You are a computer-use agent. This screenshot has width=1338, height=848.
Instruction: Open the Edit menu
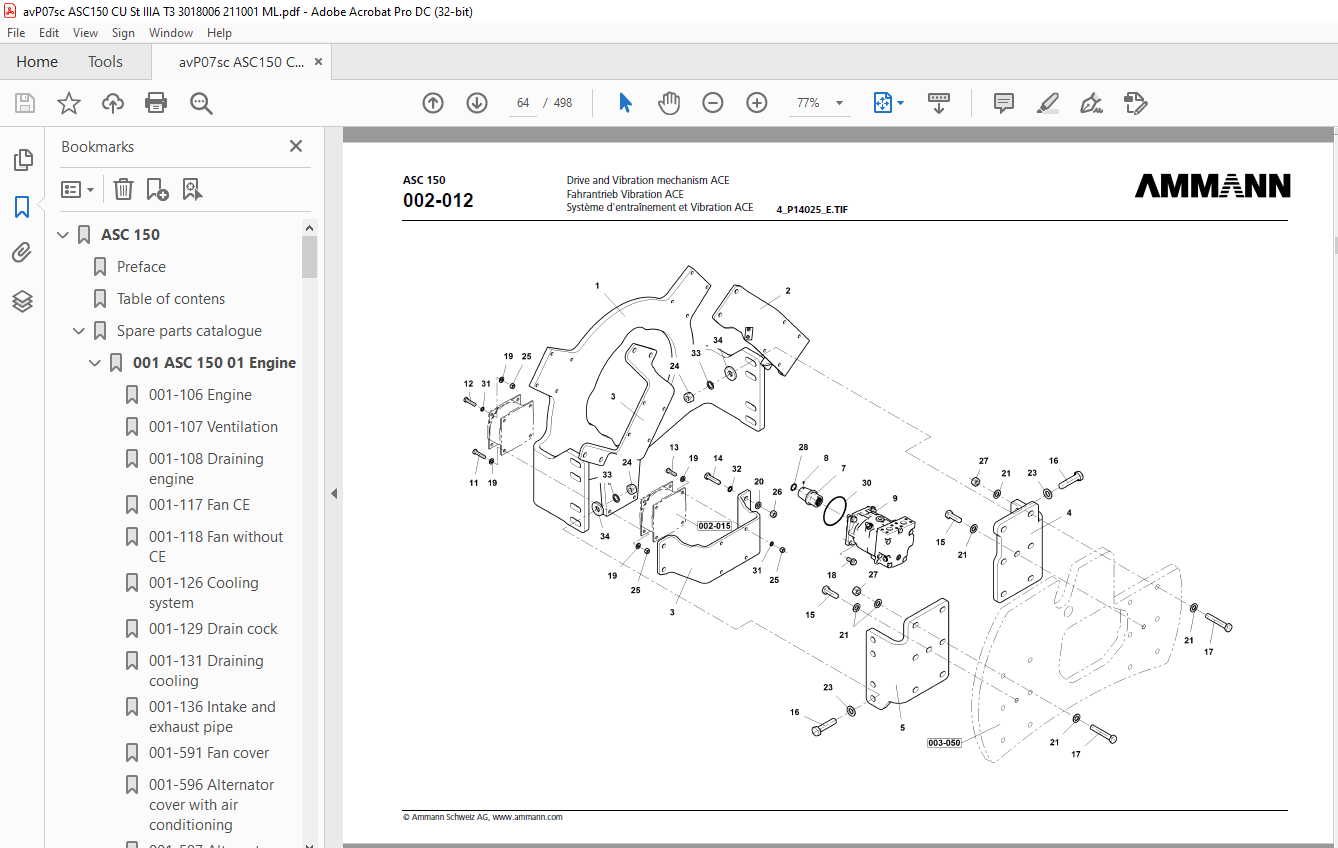pyautogui.click(x=49, y=33)
